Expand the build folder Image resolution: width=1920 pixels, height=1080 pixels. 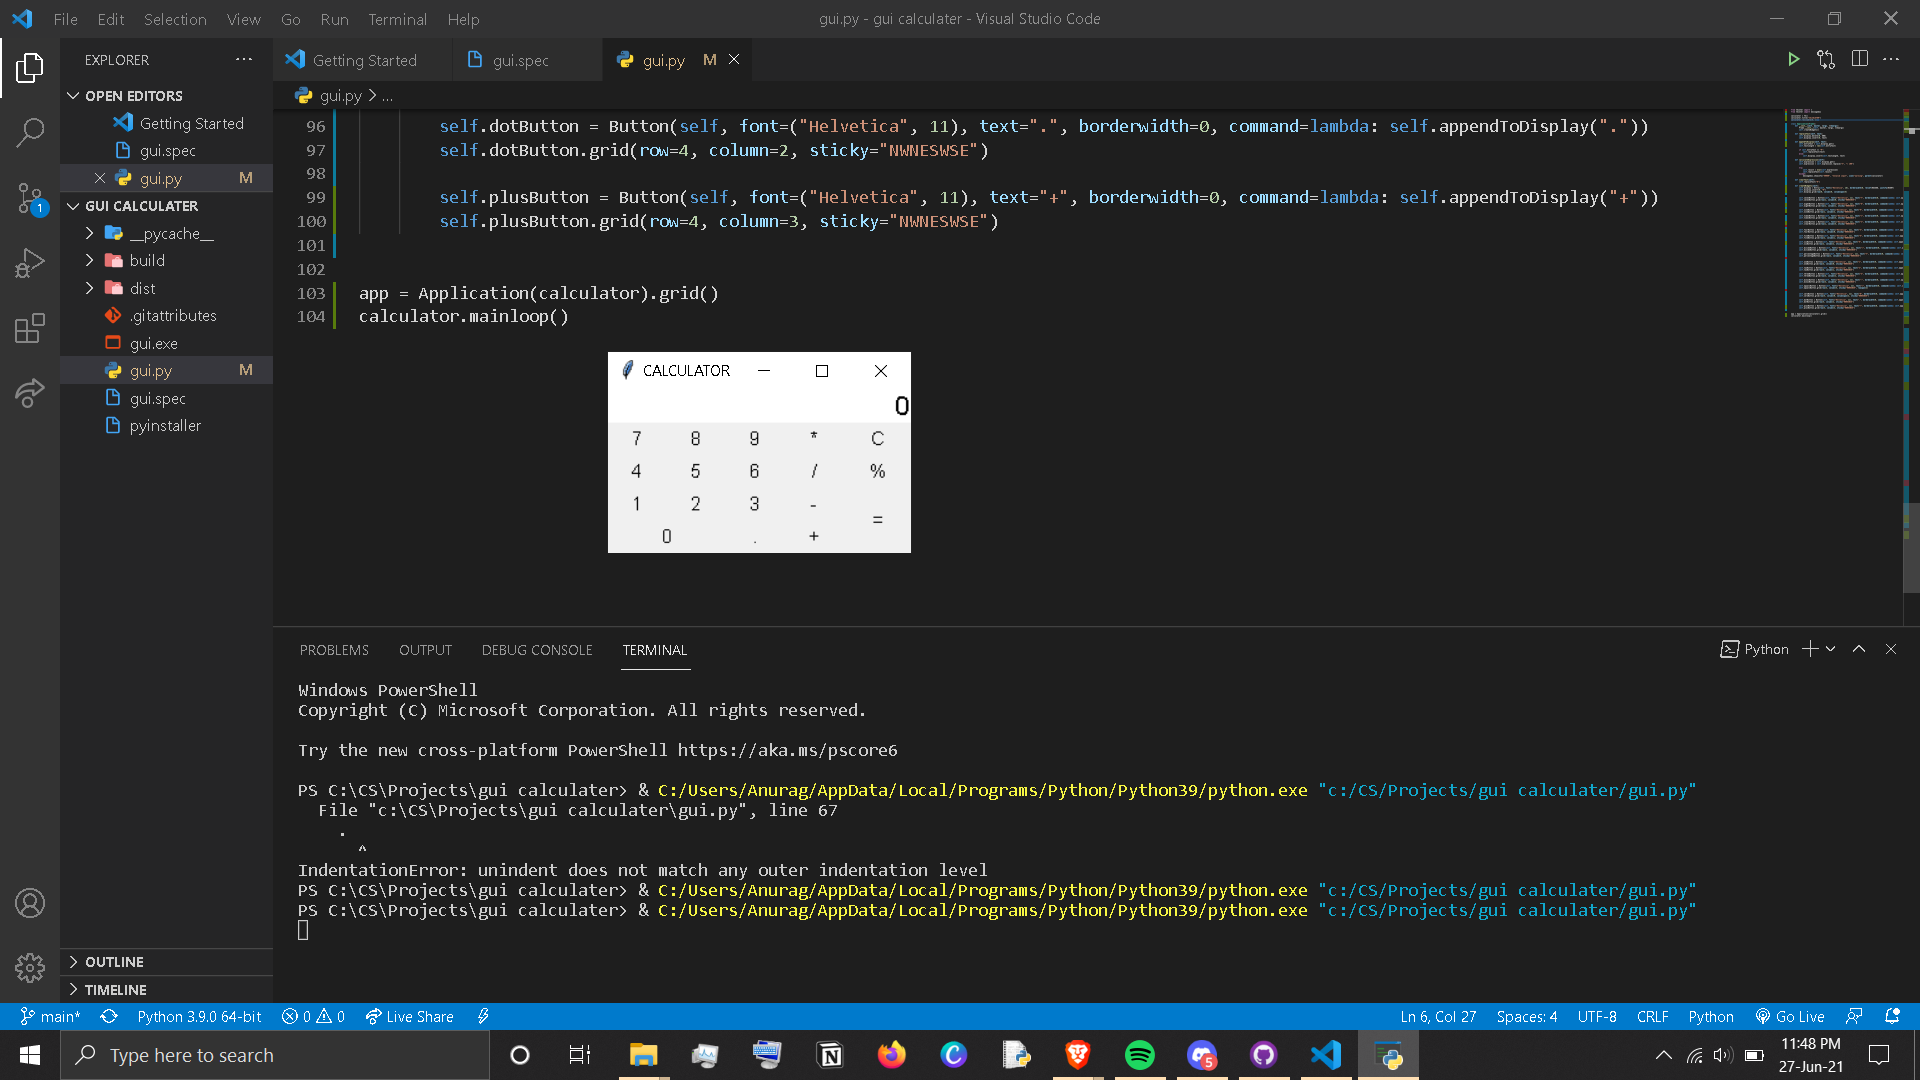click(147, 260)
